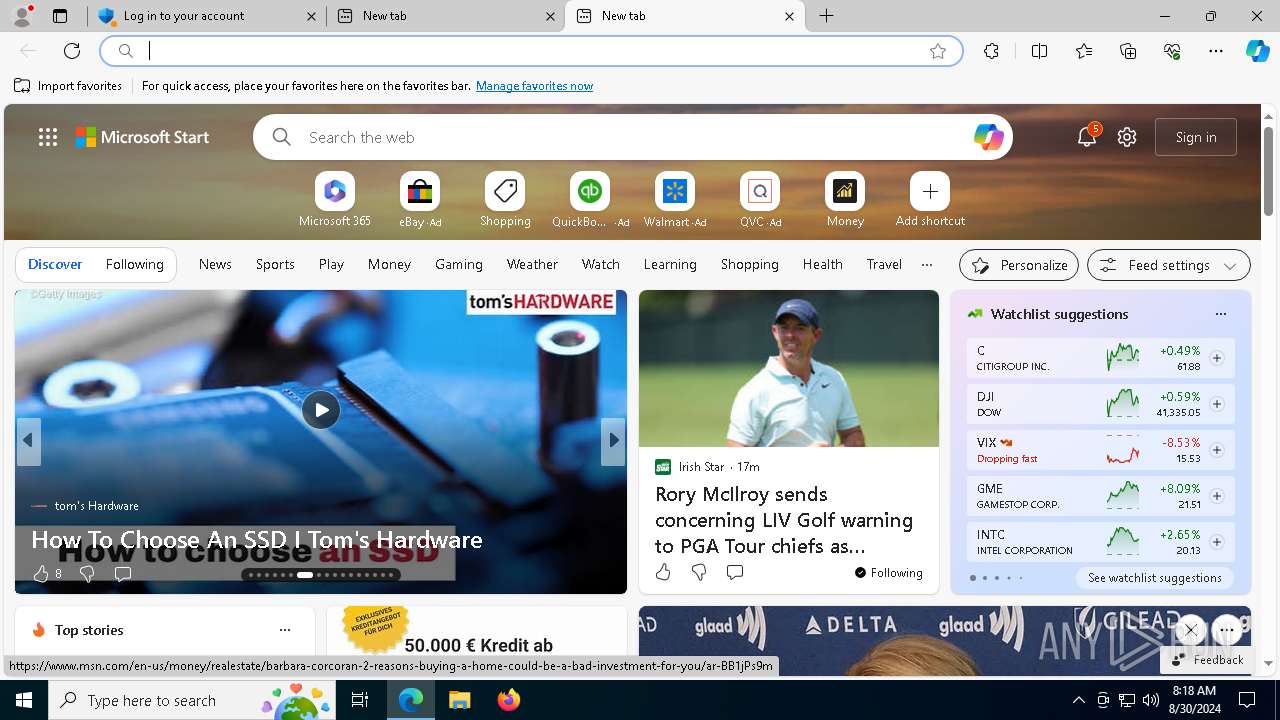The height and width of the screenshot is (720, 1280).
Task: Open File Explorer from the taskbar
Action: [x=459, y=700]
